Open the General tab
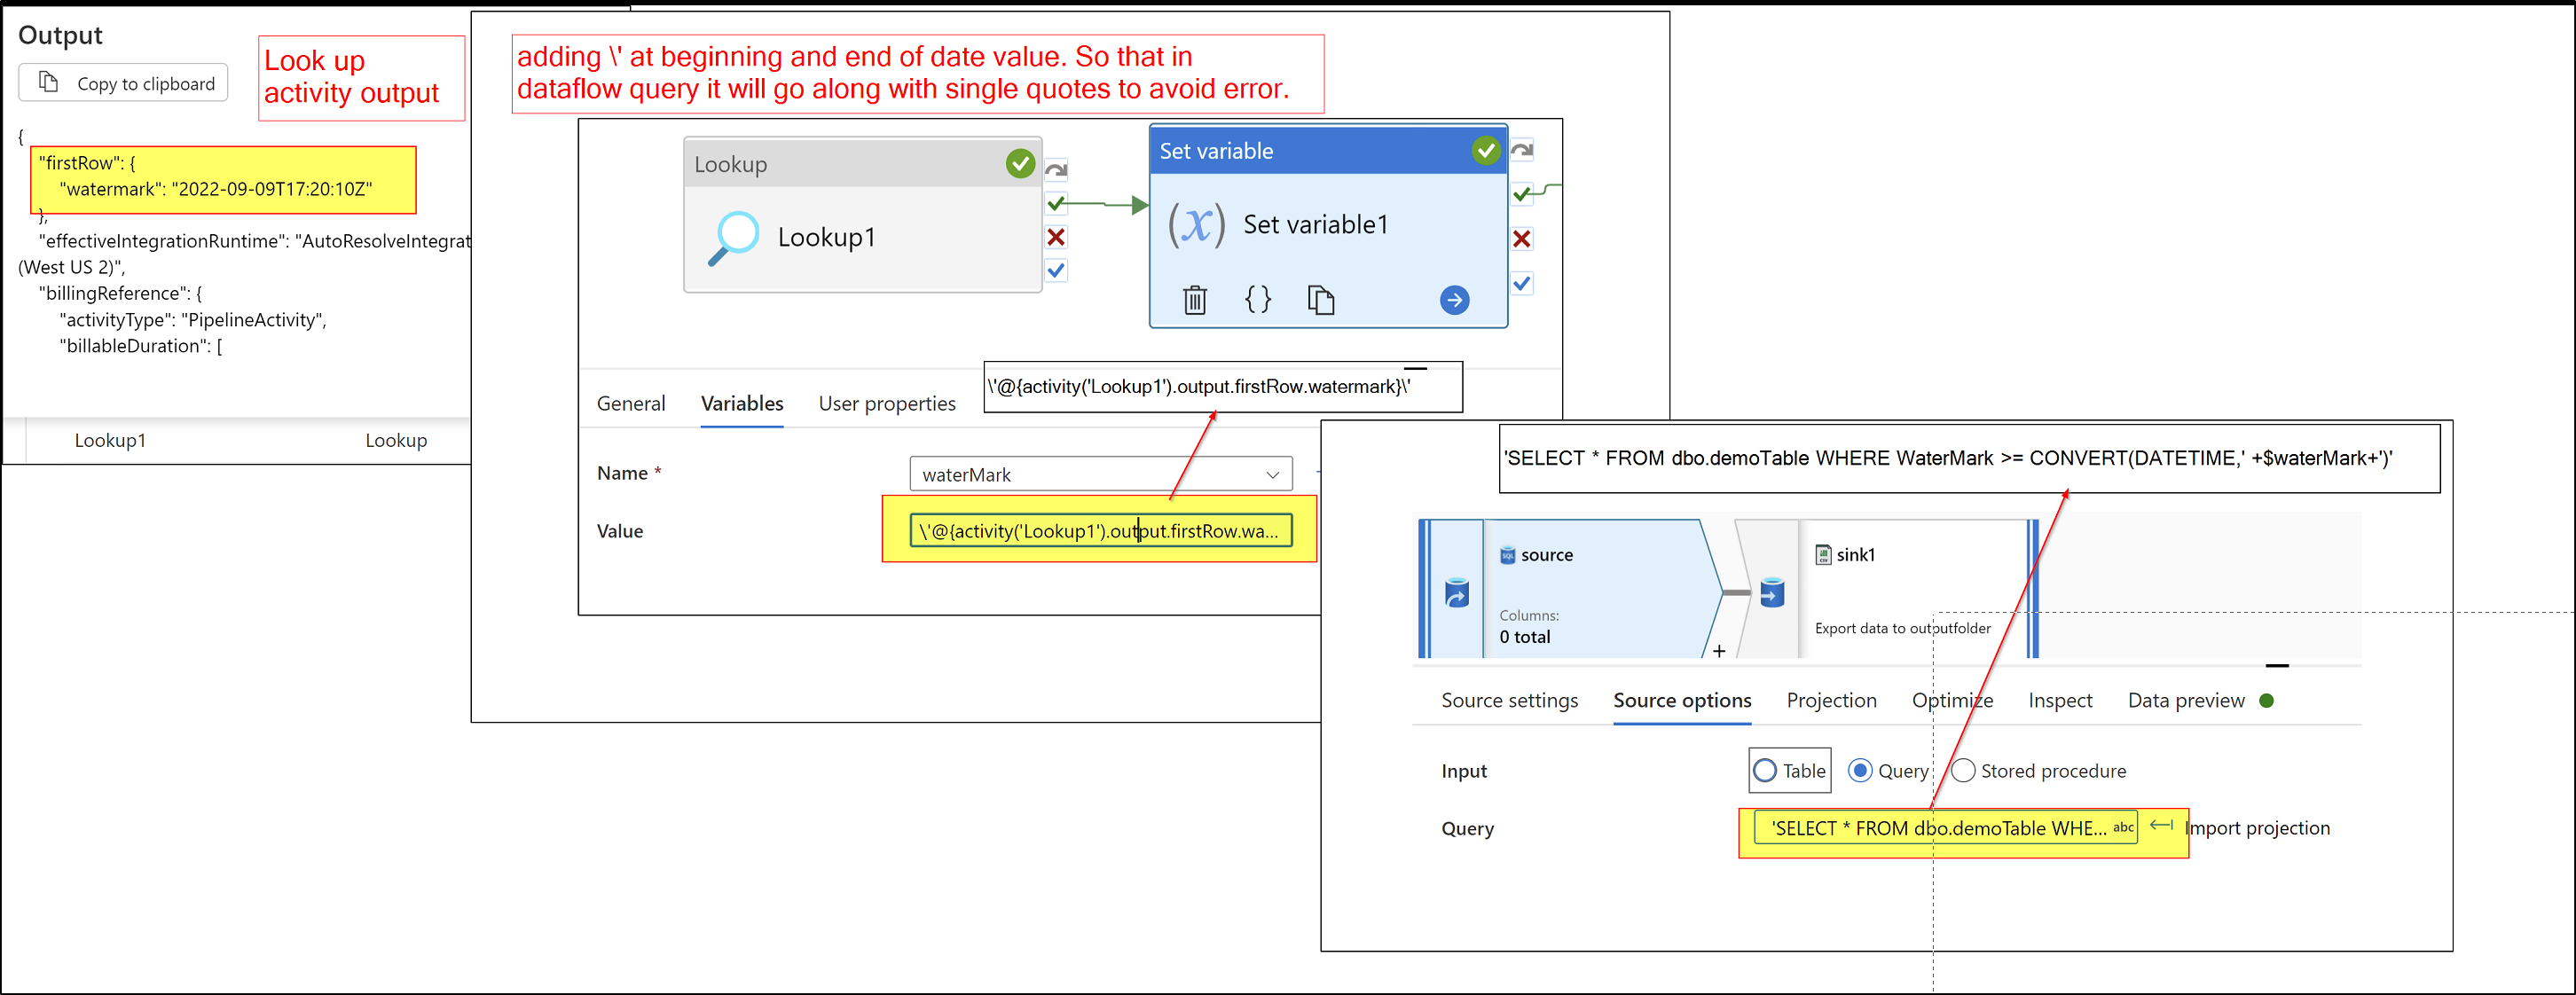Viewport: 2576px width, 995px height. coord(631,403)
